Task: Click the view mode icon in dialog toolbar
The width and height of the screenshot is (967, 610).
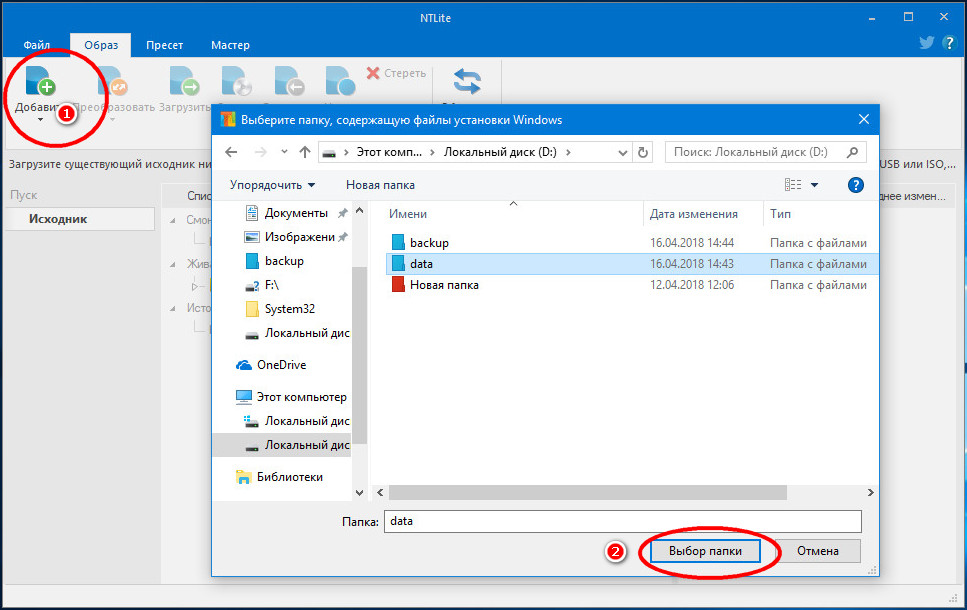Action: click(793, 184)
